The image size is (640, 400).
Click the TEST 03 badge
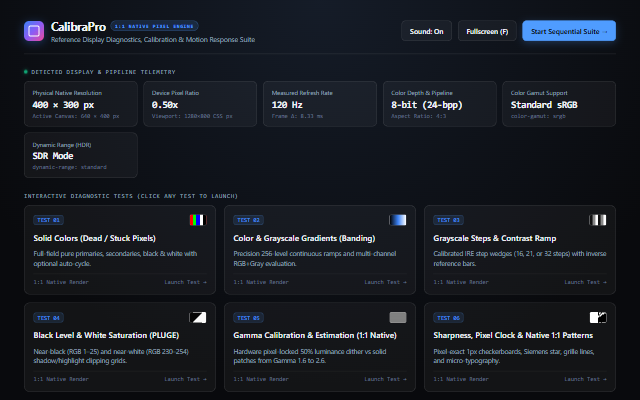449,220
